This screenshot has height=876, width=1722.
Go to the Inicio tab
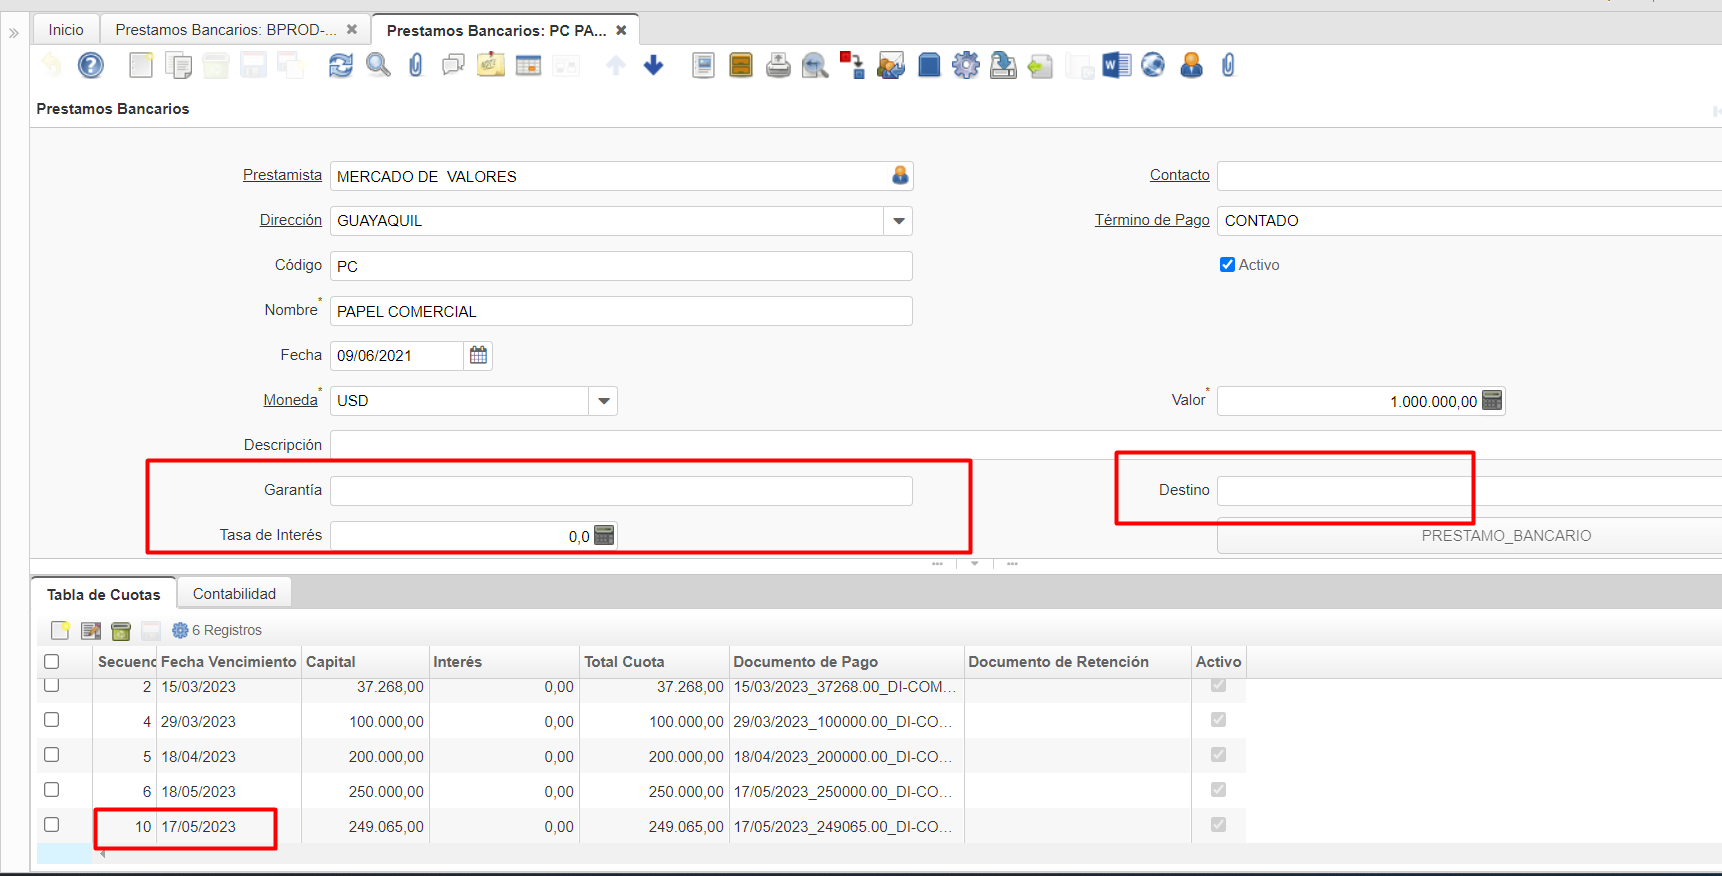click(x=66, y=30)
